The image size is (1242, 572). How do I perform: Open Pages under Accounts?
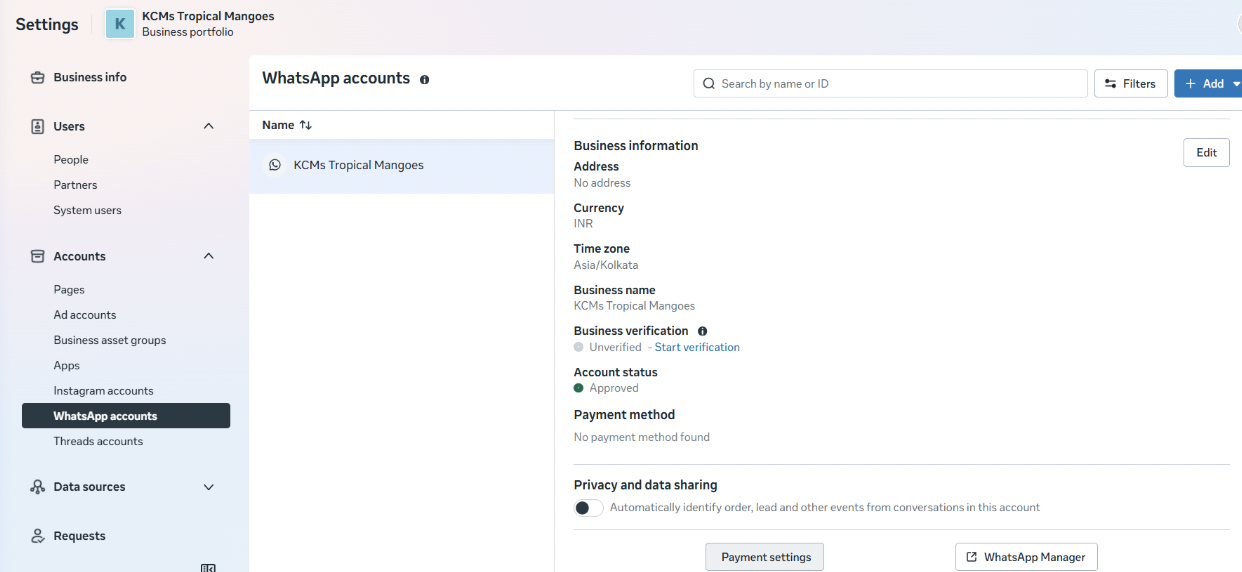click(x=69, y=290)
